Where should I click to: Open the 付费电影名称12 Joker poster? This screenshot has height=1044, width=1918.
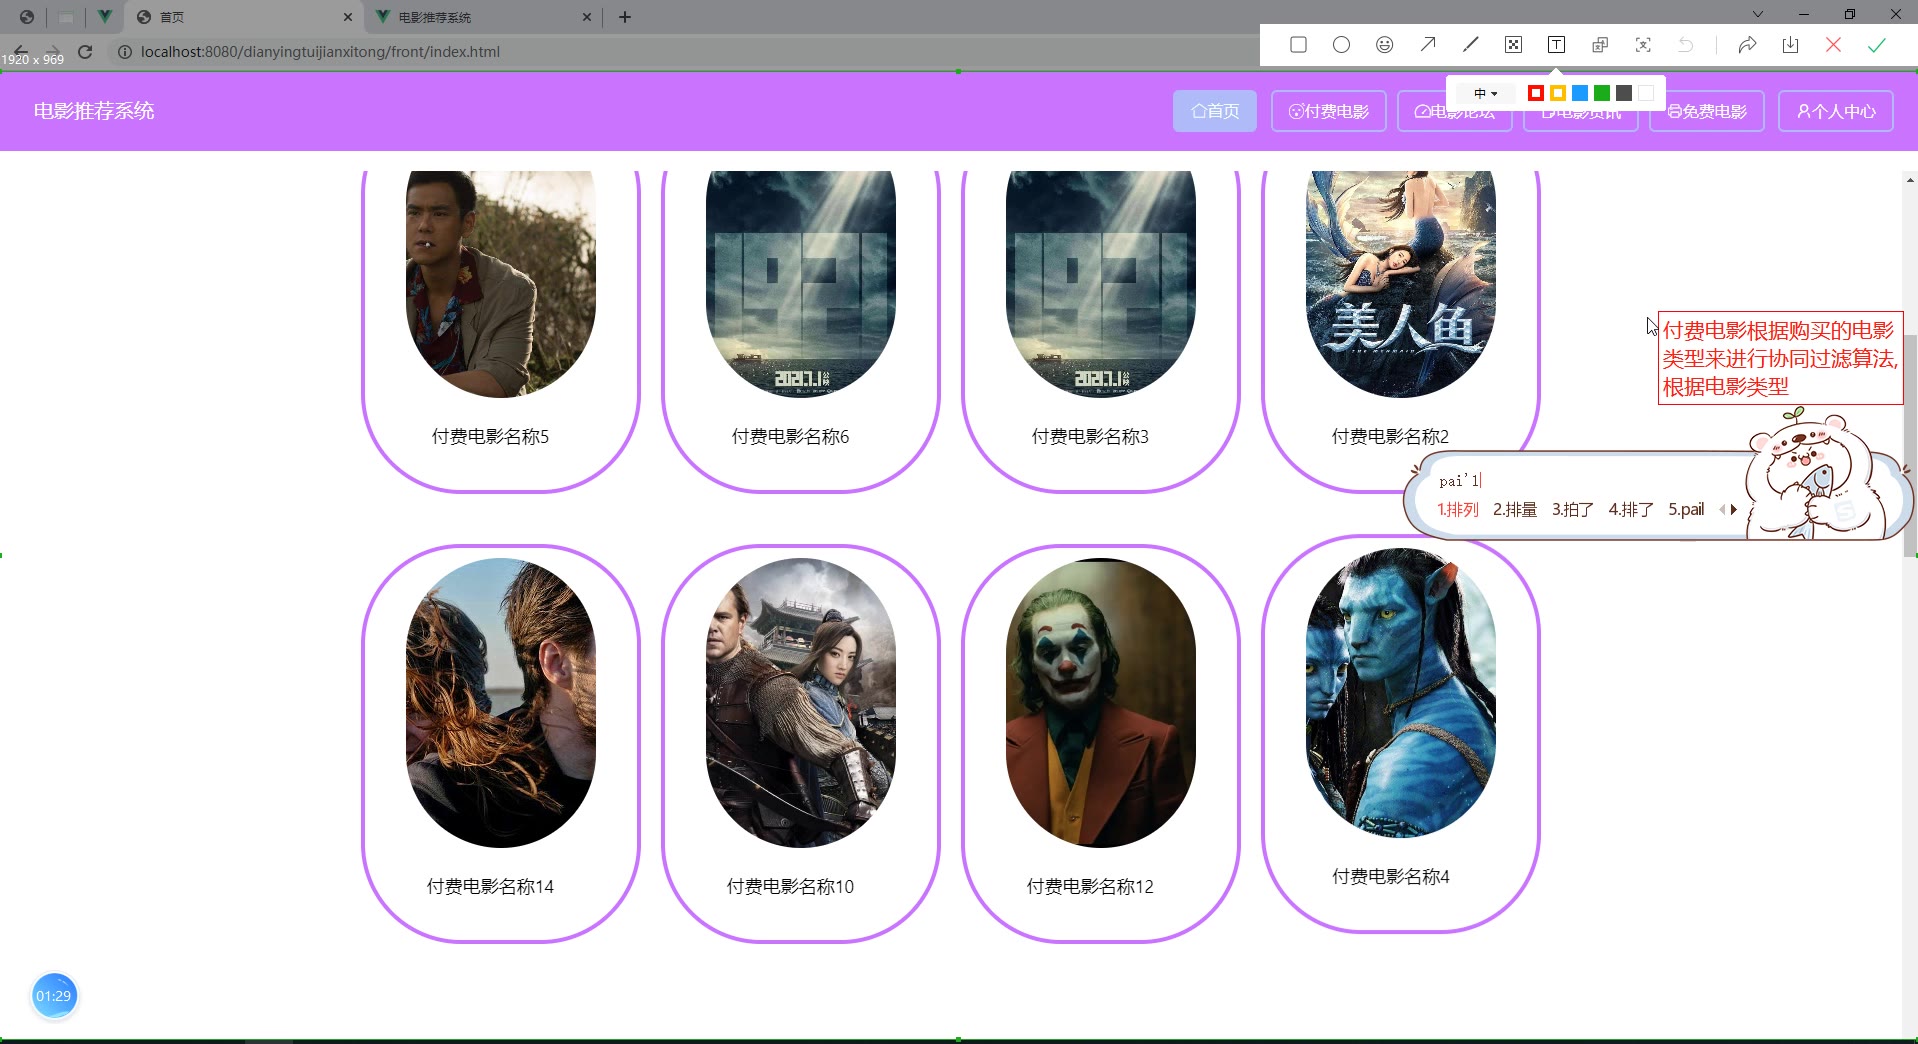pyautogui.click(x=1101, y=703)
